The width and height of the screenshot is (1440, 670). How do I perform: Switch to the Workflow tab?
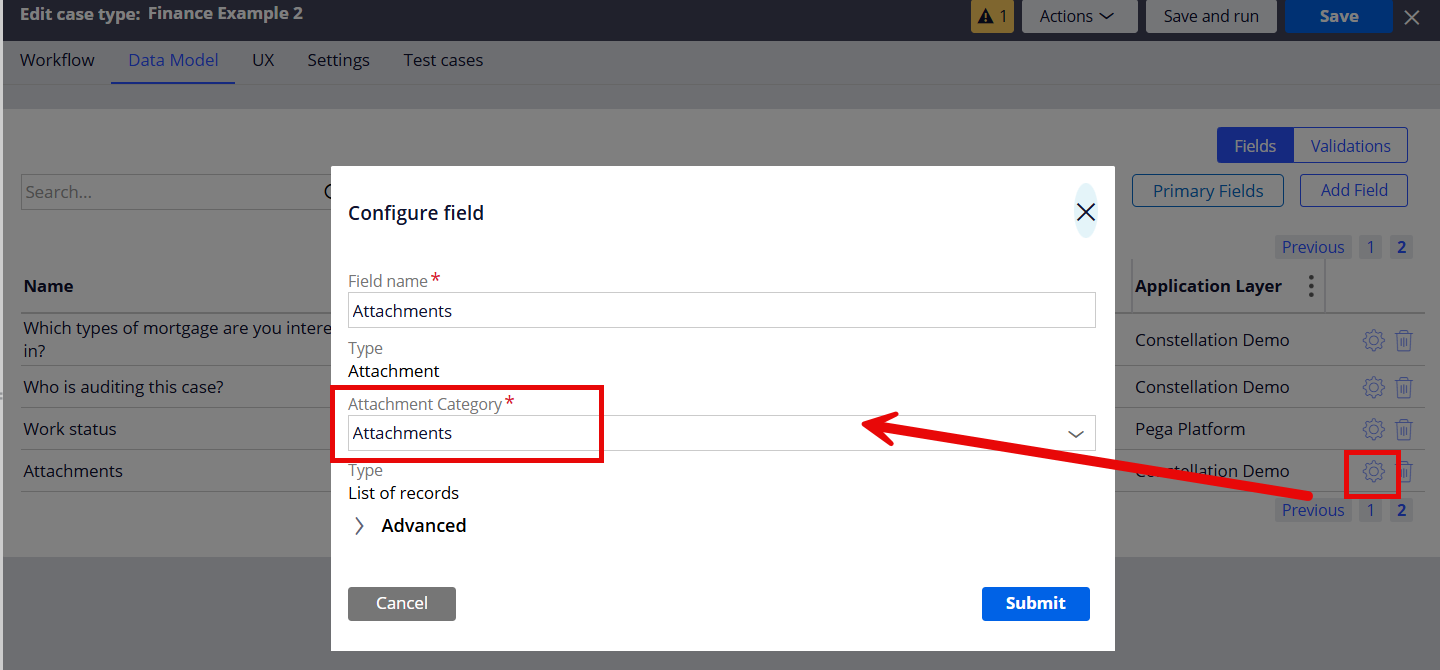coord(56,60)
